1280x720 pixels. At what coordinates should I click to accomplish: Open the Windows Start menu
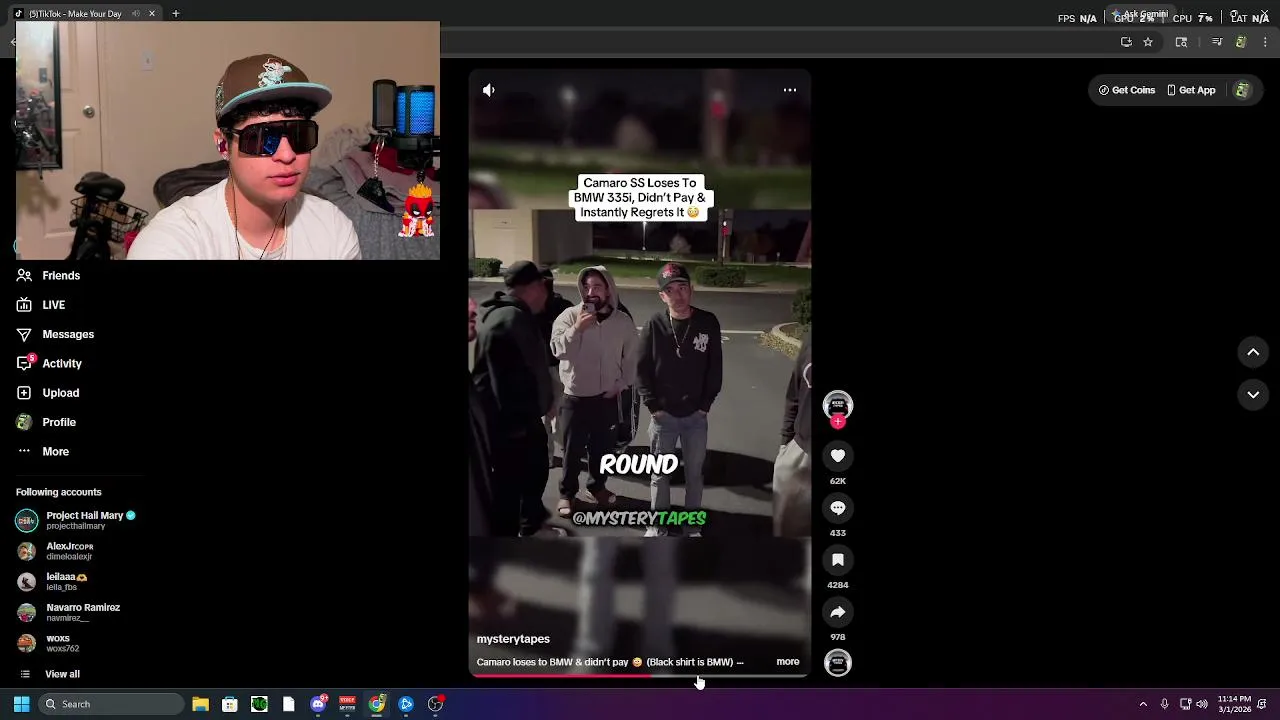click(21, 704)
